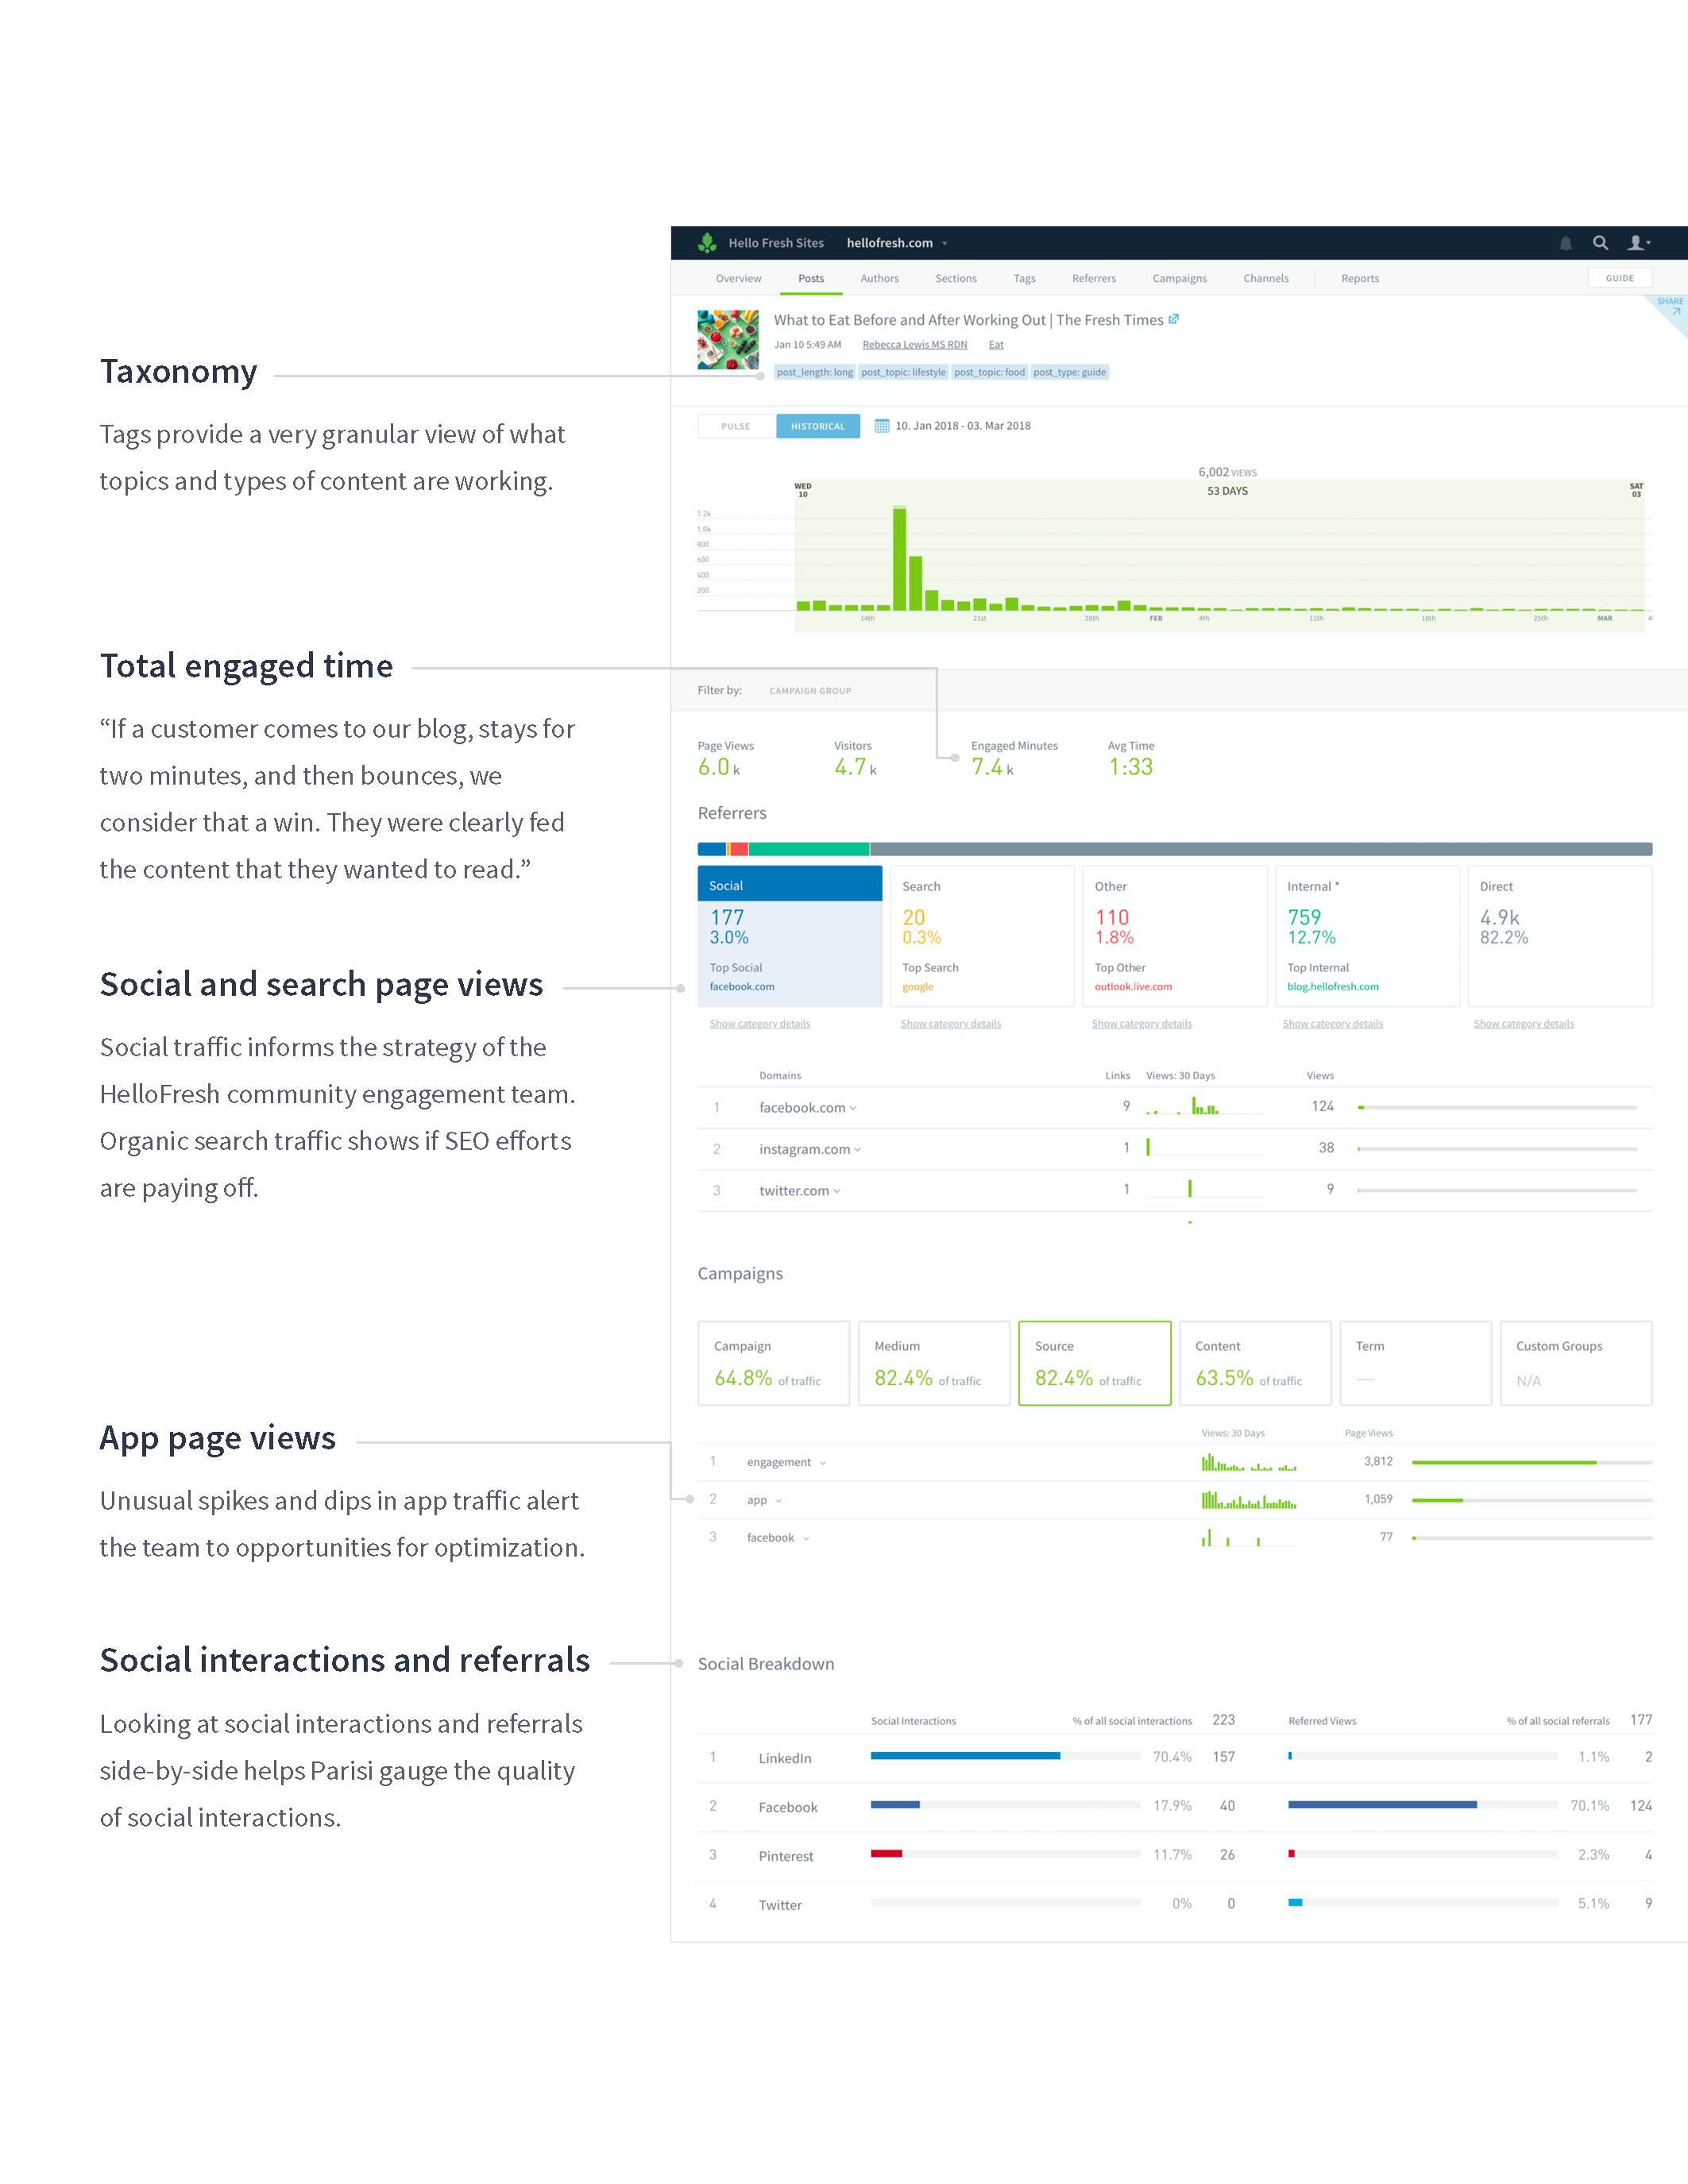Open outlook.live.com top other link
Viewport: 1688px width, 2184px height.
[x=1133, y=987]
